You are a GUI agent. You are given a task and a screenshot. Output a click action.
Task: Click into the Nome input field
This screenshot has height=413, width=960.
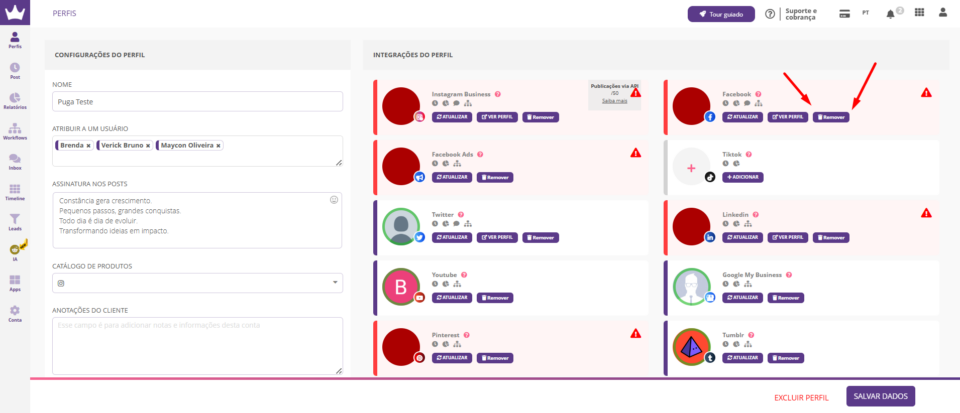coord(197,101)
